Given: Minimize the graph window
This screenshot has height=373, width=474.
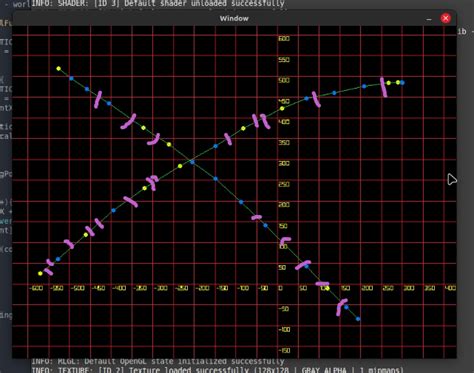Looking at the screenshot, I should [429, 19].
